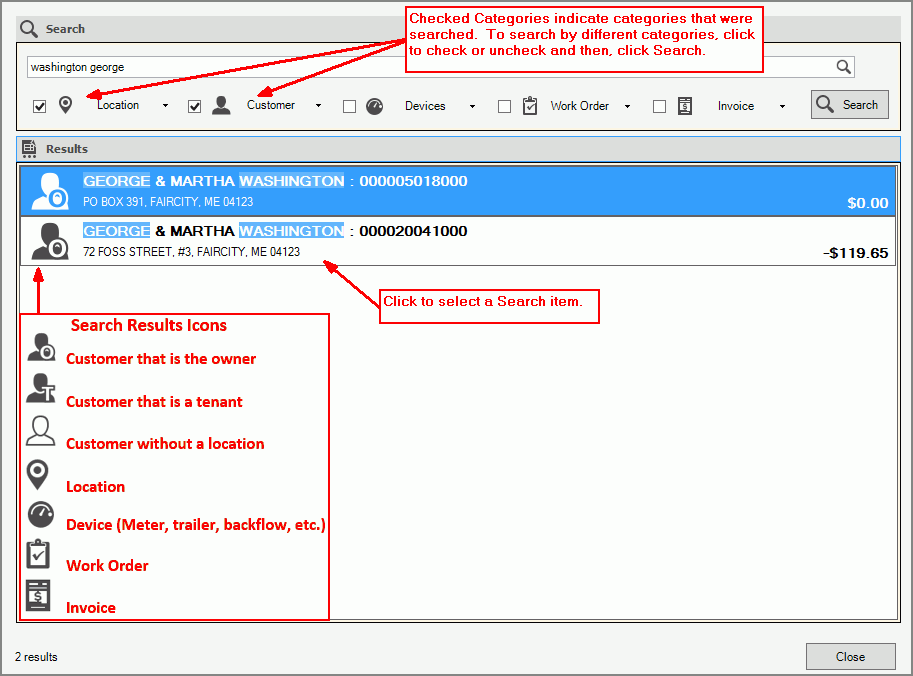This screenshot has width=913, height=676.
Task: Click the Close button
Action: coord(851,657)
